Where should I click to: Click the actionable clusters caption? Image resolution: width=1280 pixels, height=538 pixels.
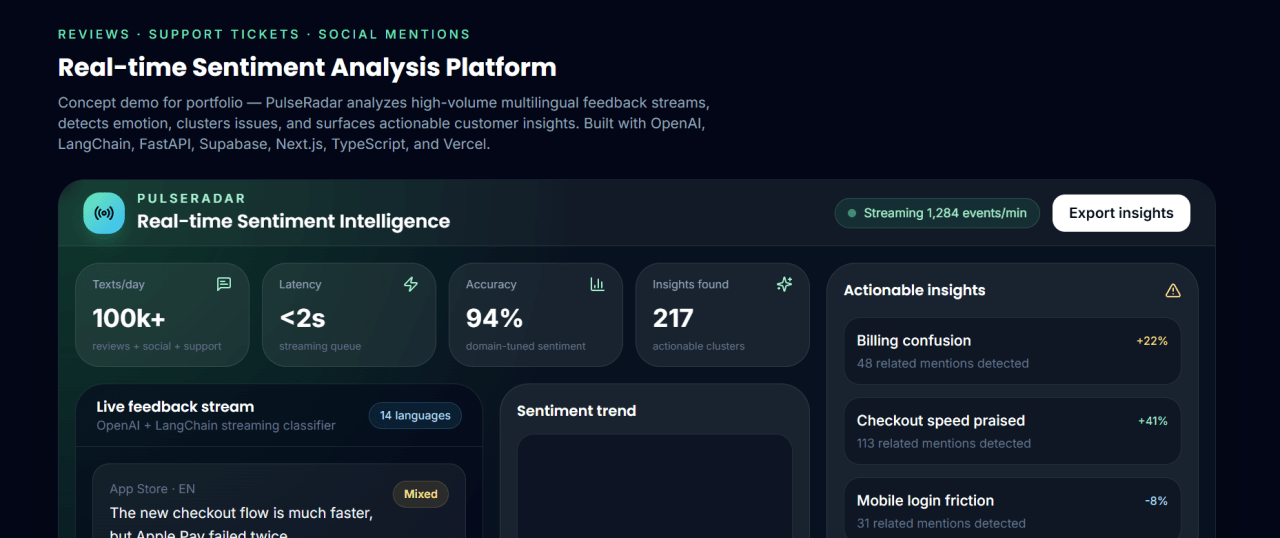point(699,346)
